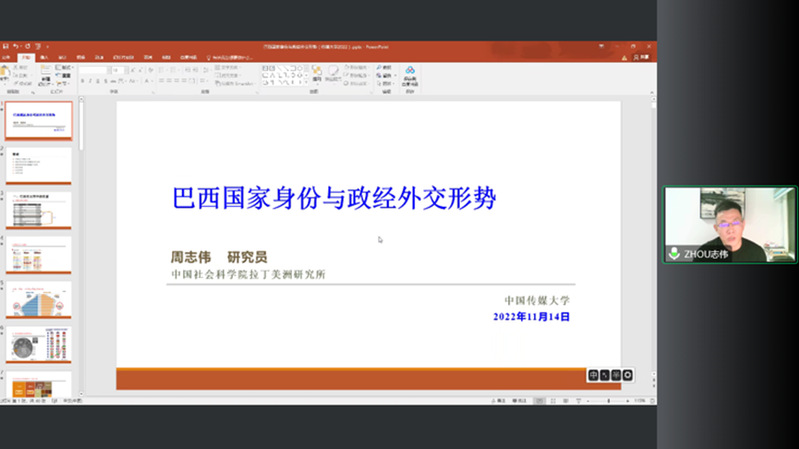Click the Paste icon in the ribbon
This screenshot has width=799, height=449.
tap(6, 75)
